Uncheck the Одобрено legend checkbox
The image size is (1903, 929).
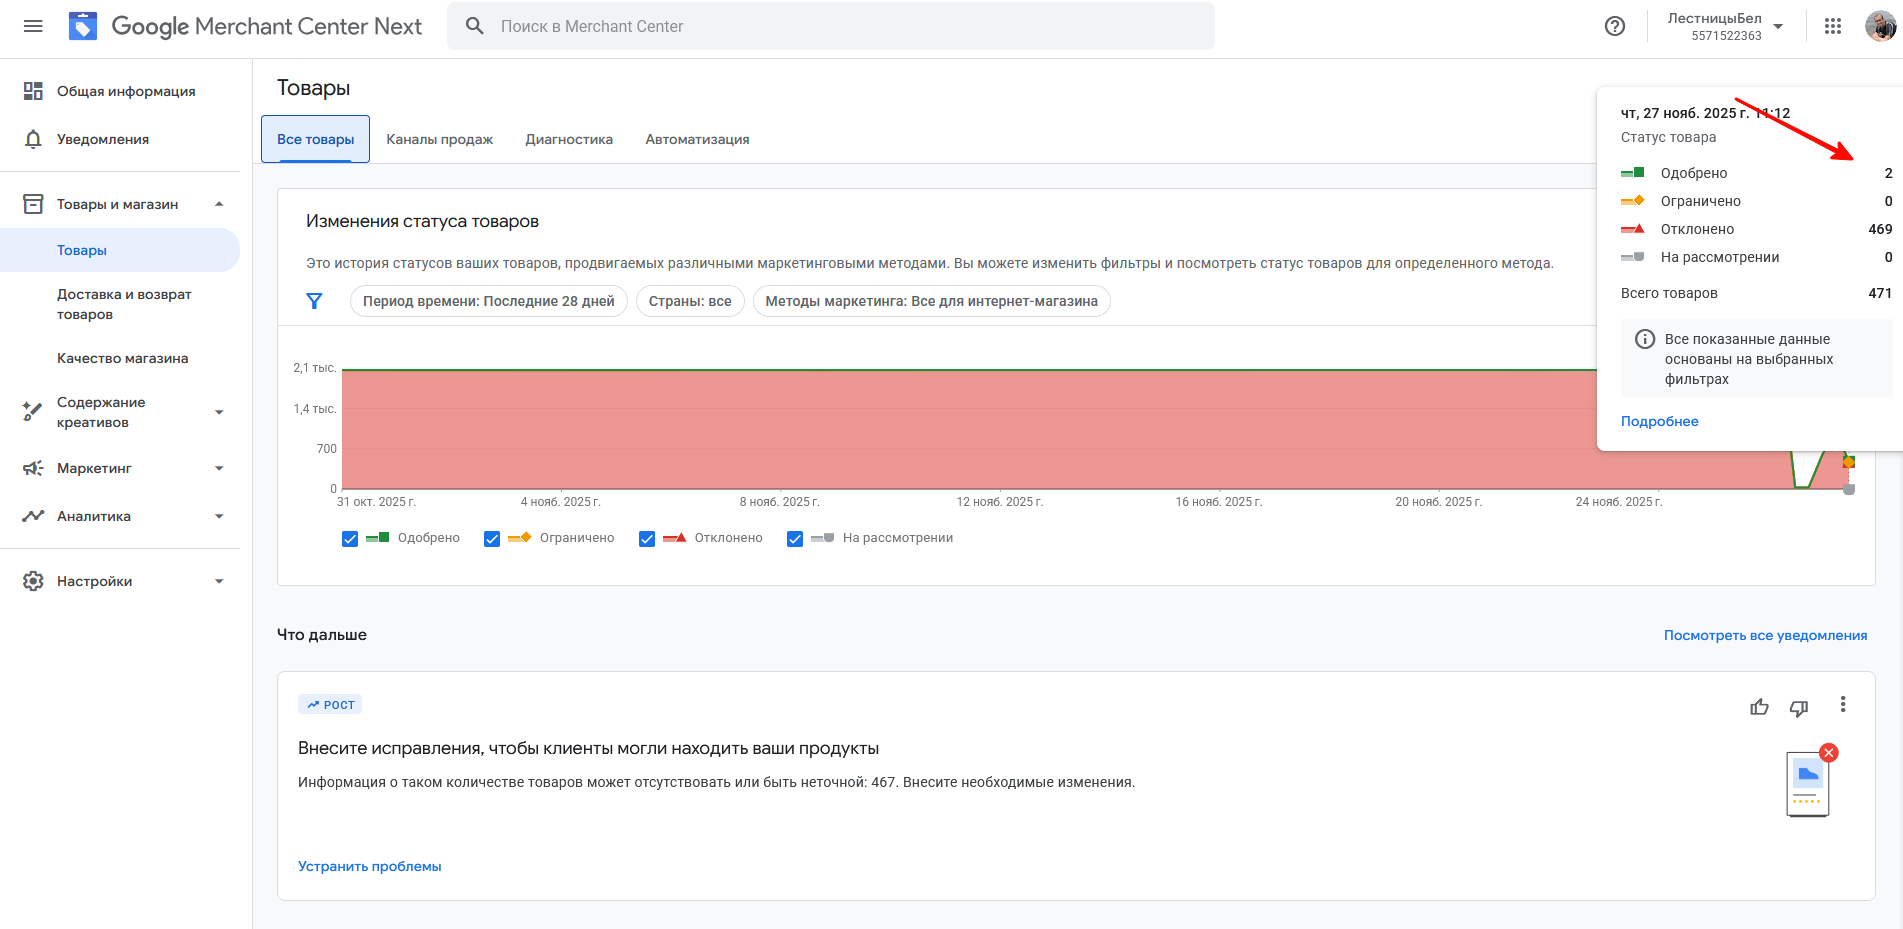coord(350,539)
